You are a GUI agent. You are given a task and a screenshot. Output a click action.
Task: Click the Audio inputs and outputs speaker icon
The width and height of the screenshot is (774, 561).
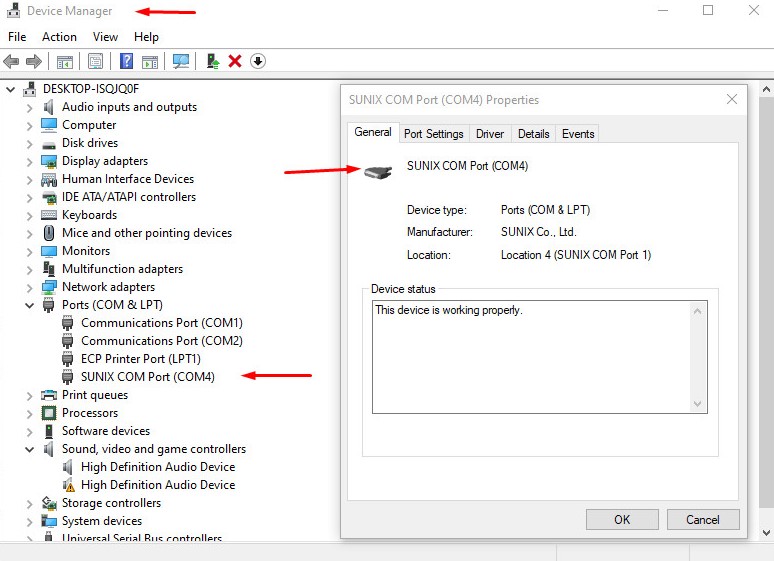(48, 107)
